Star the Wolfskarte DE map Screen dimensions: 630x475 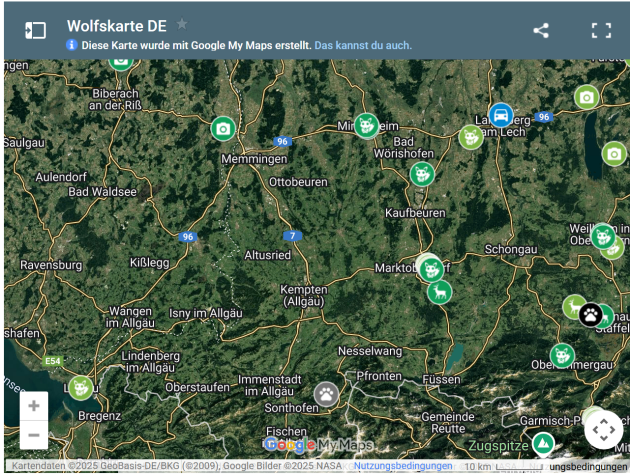point(182,24)
